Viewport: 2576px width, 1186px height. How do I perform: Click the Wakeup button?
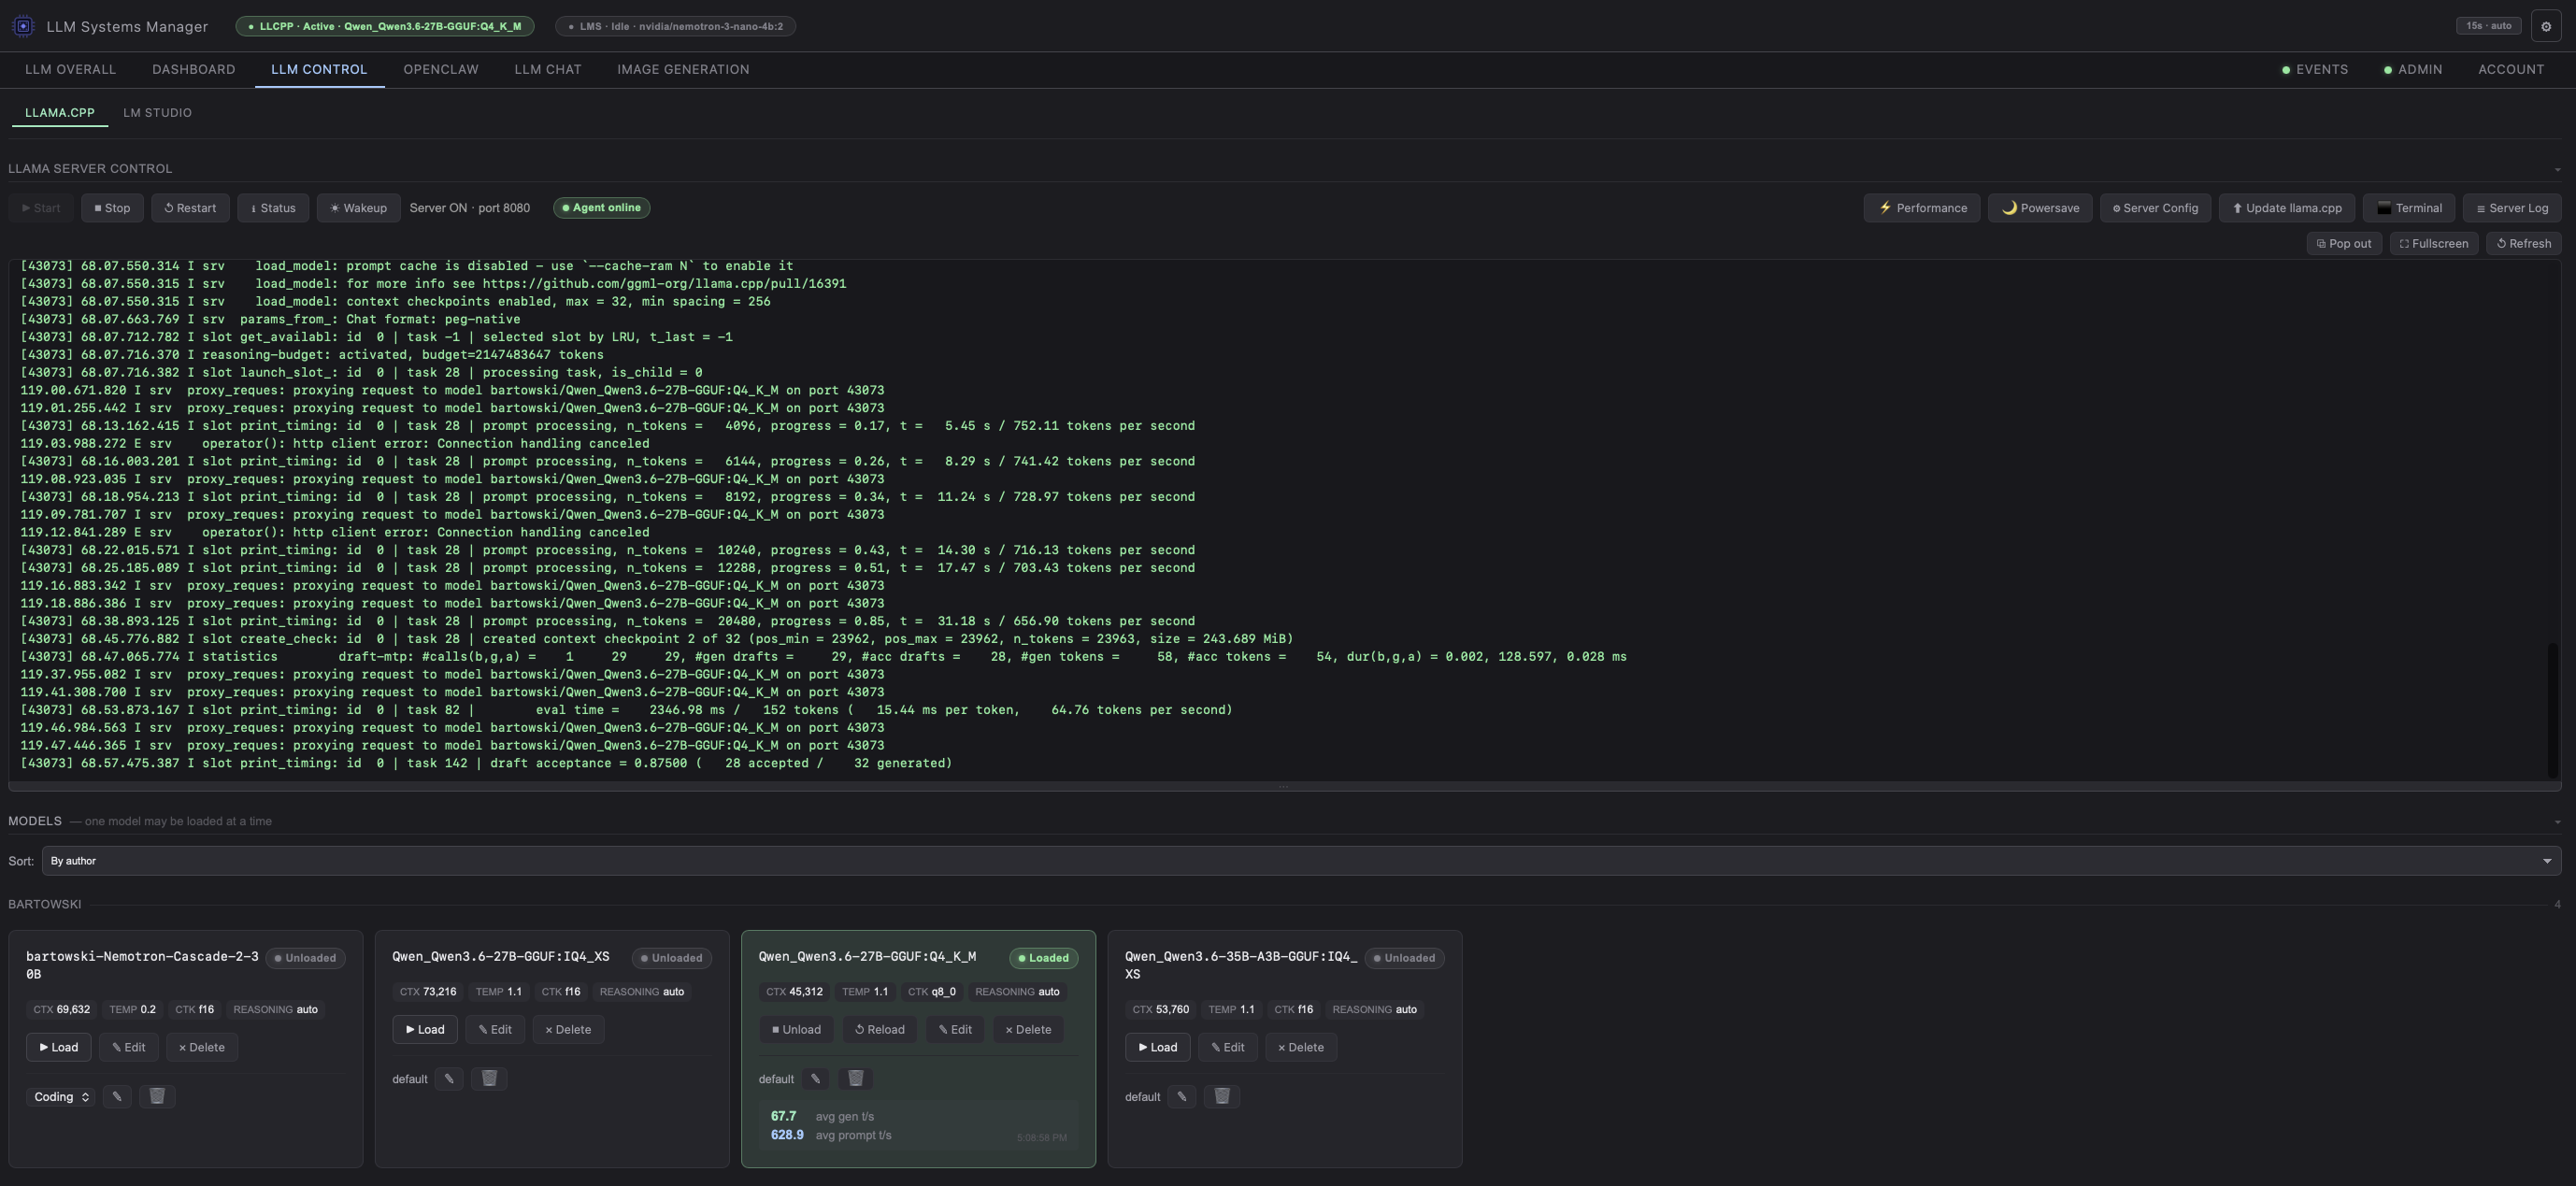click(358, 208)
